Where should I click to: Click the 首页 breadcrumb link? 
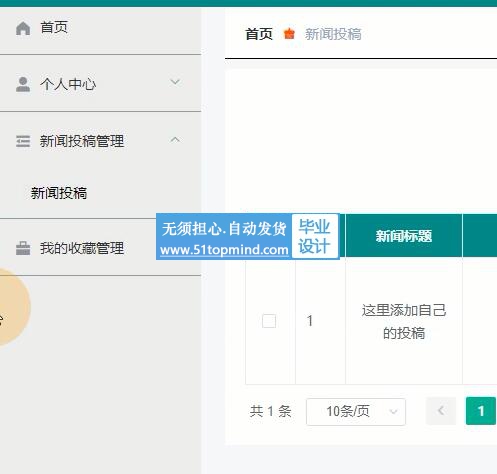pyautogui.click(x=259, y=34)
